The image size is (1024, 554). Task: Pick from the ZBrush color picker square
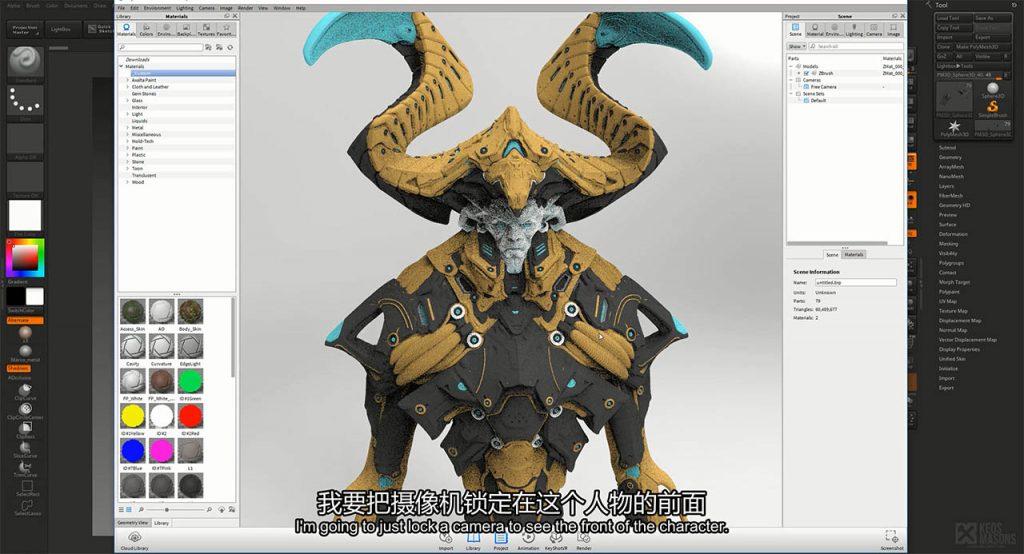[x=25, y=257]
